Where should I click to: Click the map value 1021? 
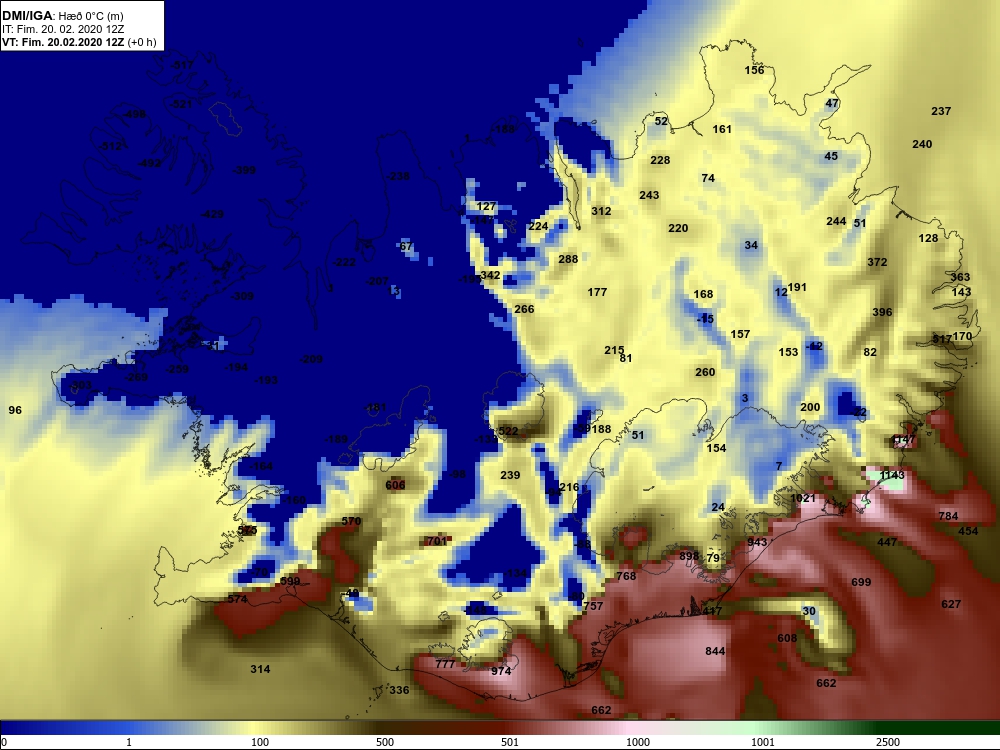803,499
